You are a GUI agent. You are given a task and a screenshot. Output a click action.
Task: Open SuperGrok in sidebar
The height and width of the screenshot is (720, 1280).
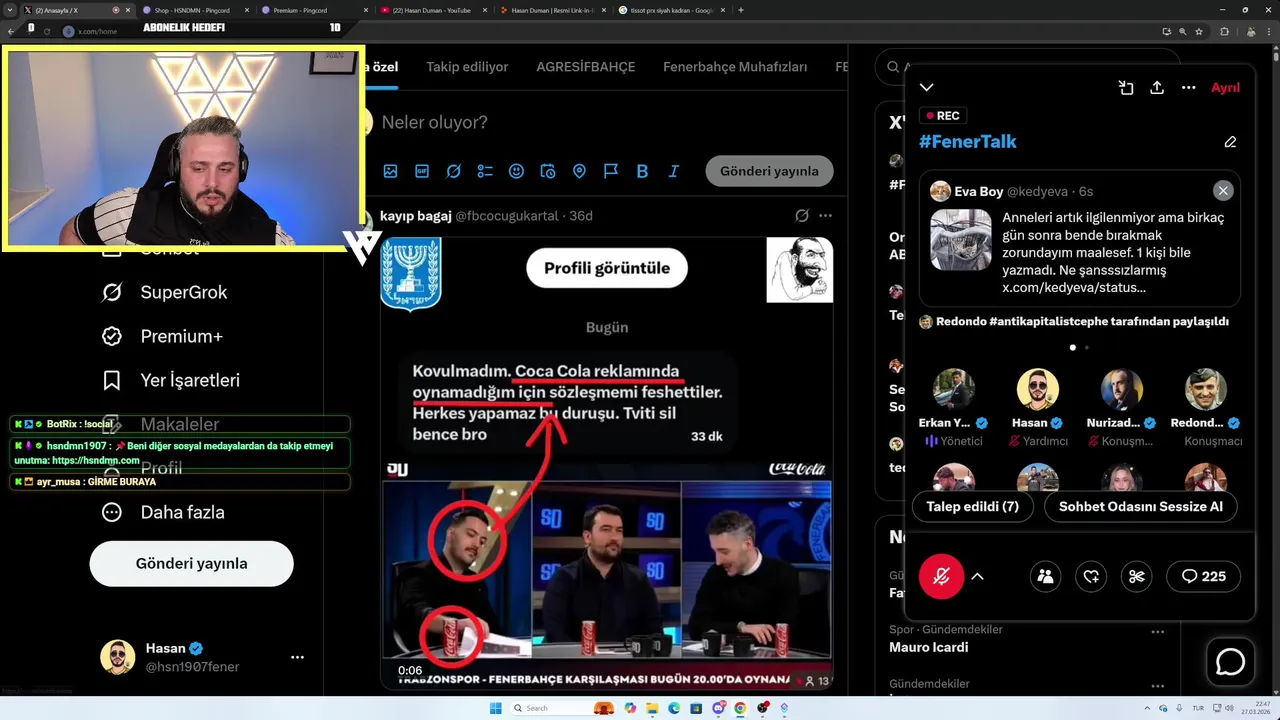[165, 292]
